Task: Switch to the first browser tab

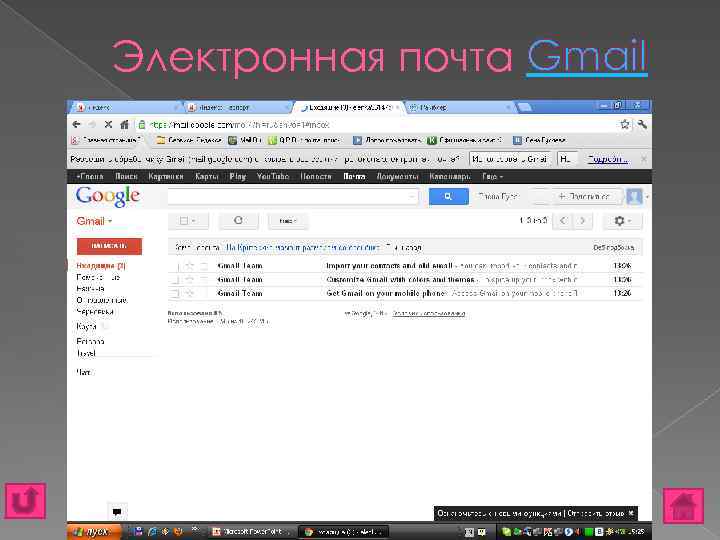Action: [x=124, y=107]
